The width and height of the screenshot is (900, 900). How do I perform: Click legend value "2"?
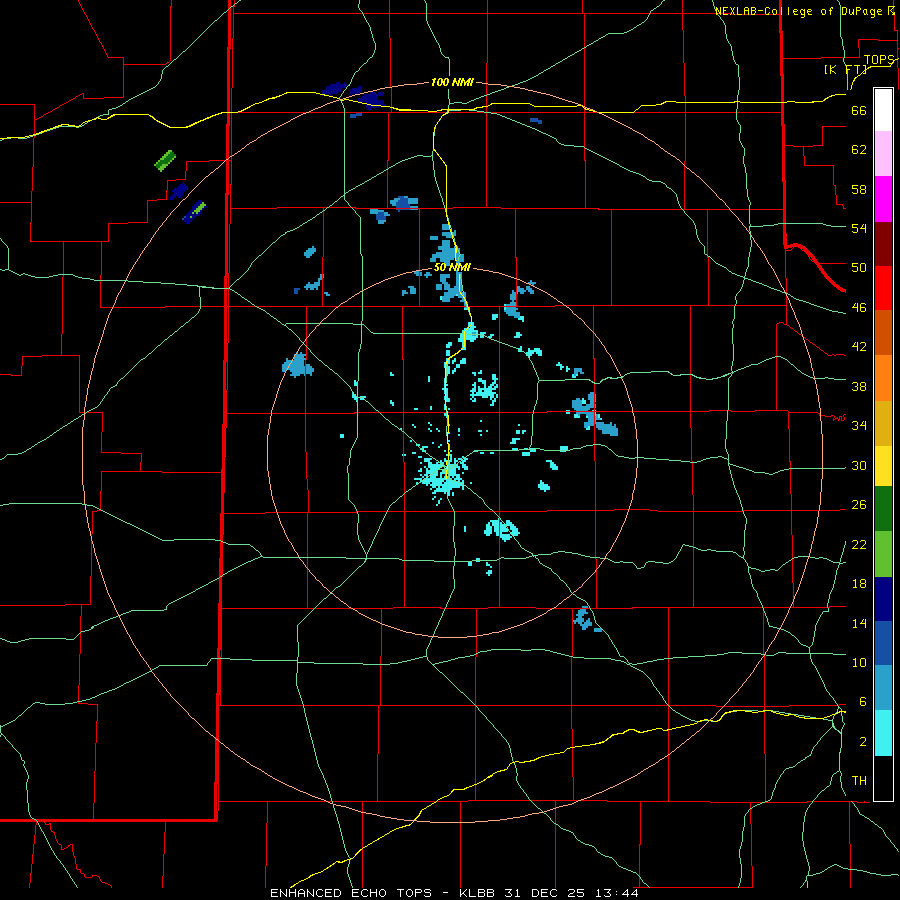point(862,742)
